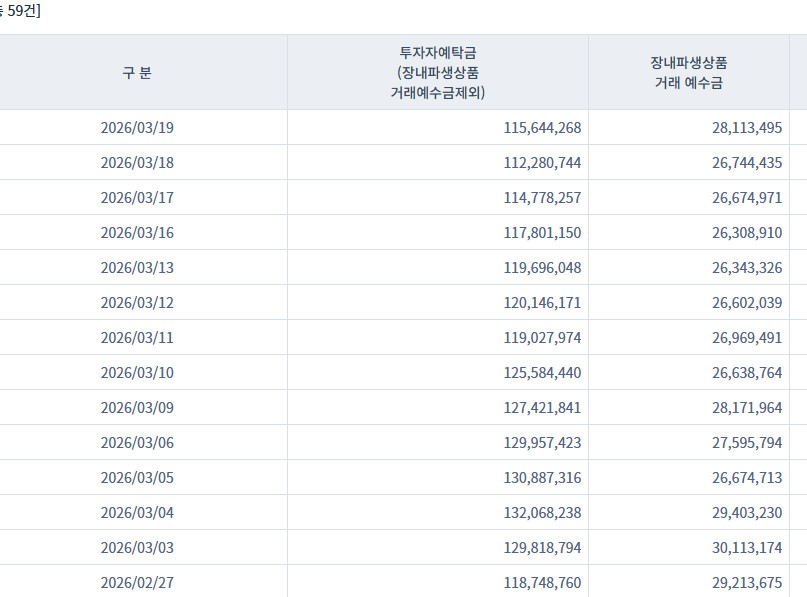Select the 2026/02/27 date cell
807x597 pixels.
137,583
